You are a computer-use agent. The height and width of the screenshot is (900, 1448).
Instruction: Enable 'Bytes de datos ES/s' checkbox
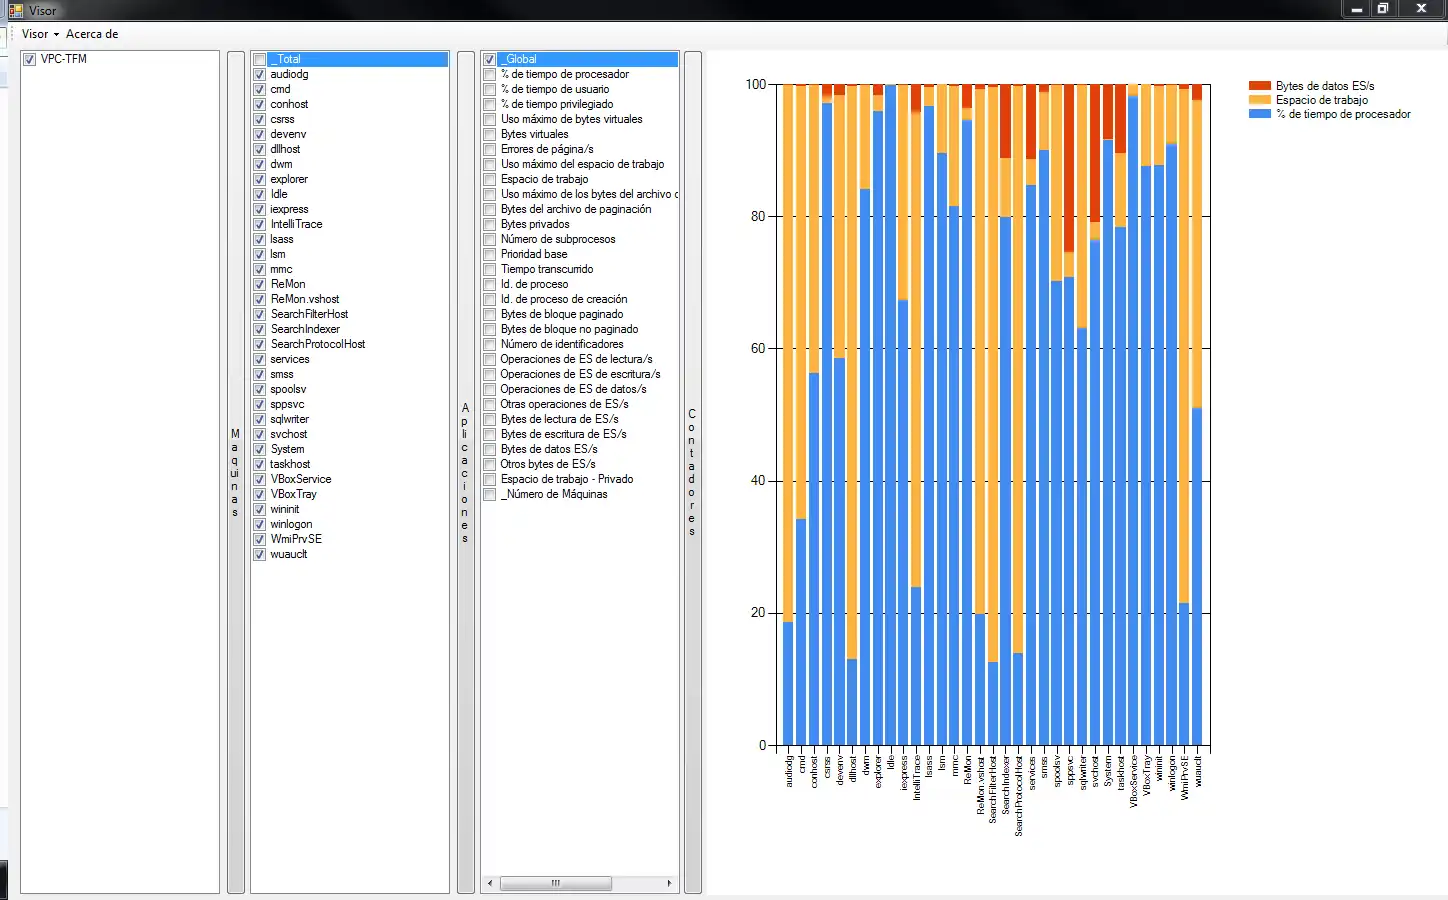pos(490,449)
